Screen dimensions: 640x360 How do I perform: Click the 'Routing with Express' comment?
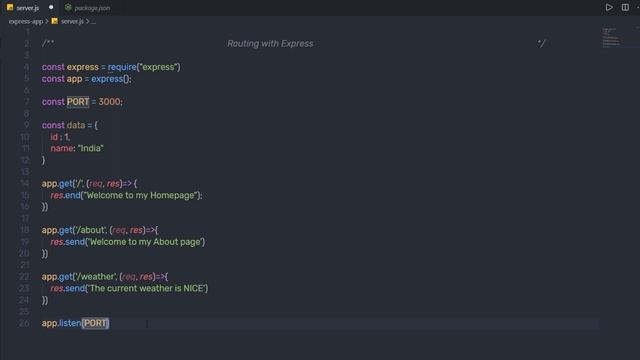click(270, 44)
